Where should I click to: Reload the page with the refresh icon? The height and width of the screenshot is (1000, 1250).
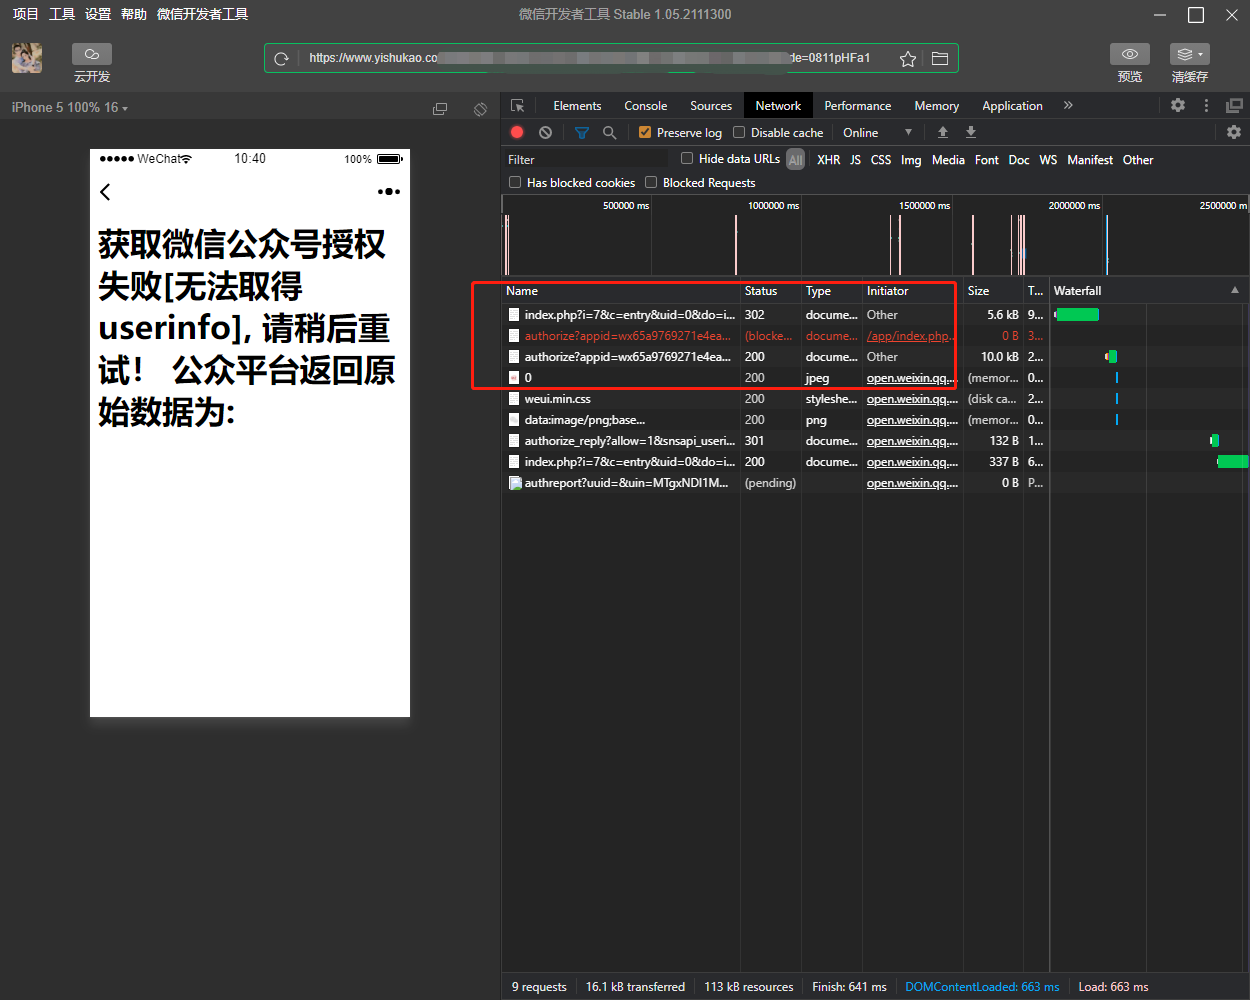(282, 58)
